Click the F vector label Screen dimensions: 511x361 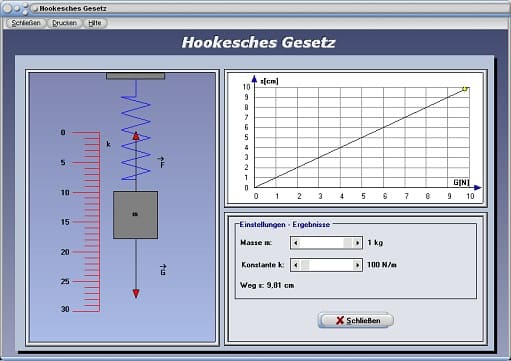coord(162,163)
